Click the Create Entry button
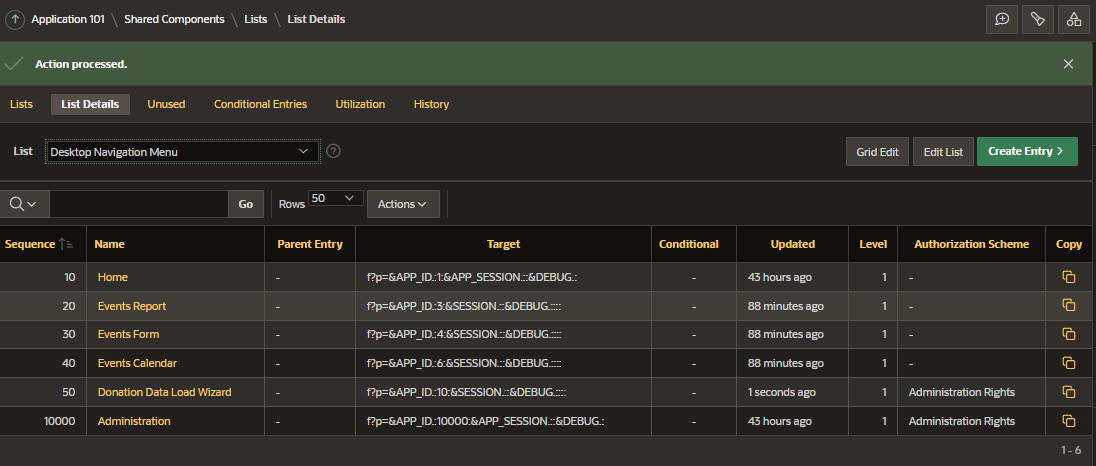Image resolution: width=1096 pixels, height=466 pixels. [1027, 152]
